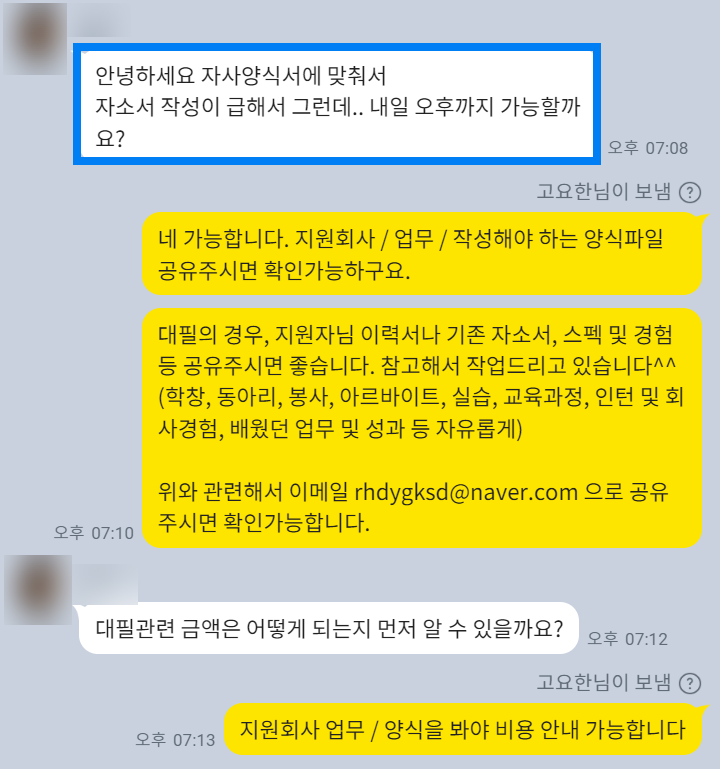Click the long yellow bubble about 대필의 경우

[422, 428]
